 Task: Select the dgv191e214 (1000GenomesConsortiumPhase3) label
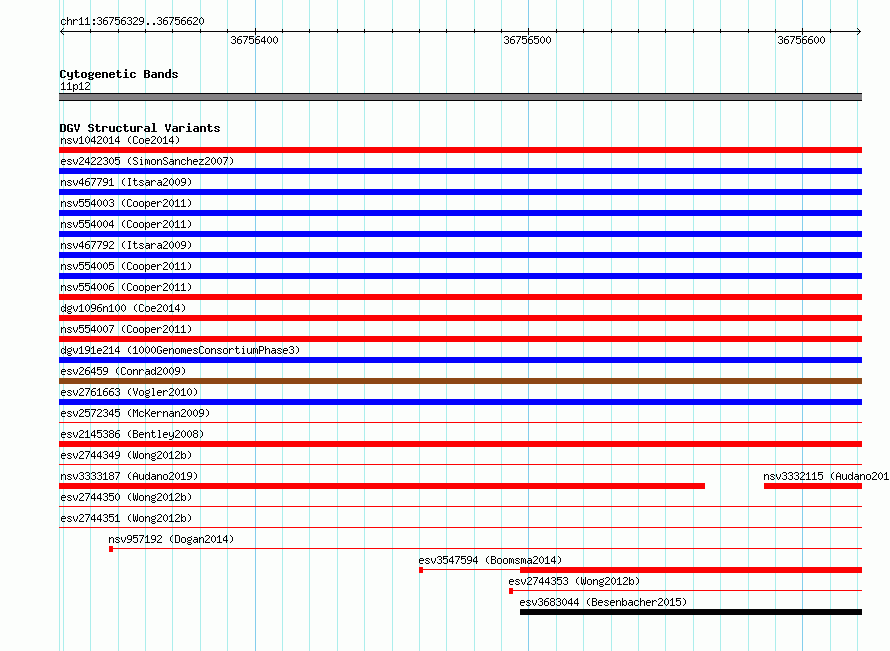[x=180, y=350]
